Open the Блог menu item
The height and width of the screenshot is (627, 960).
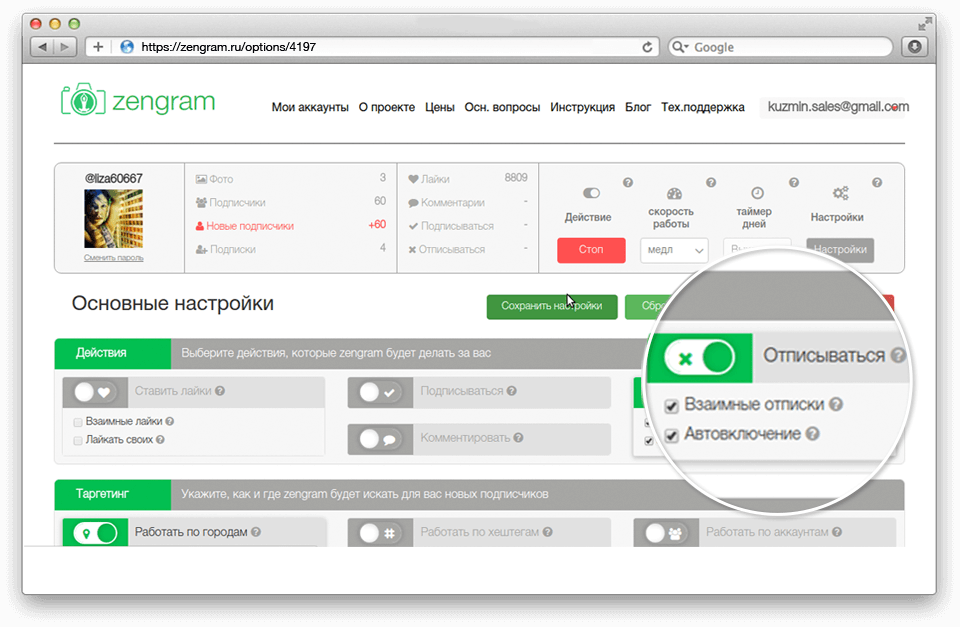[638, 107]
